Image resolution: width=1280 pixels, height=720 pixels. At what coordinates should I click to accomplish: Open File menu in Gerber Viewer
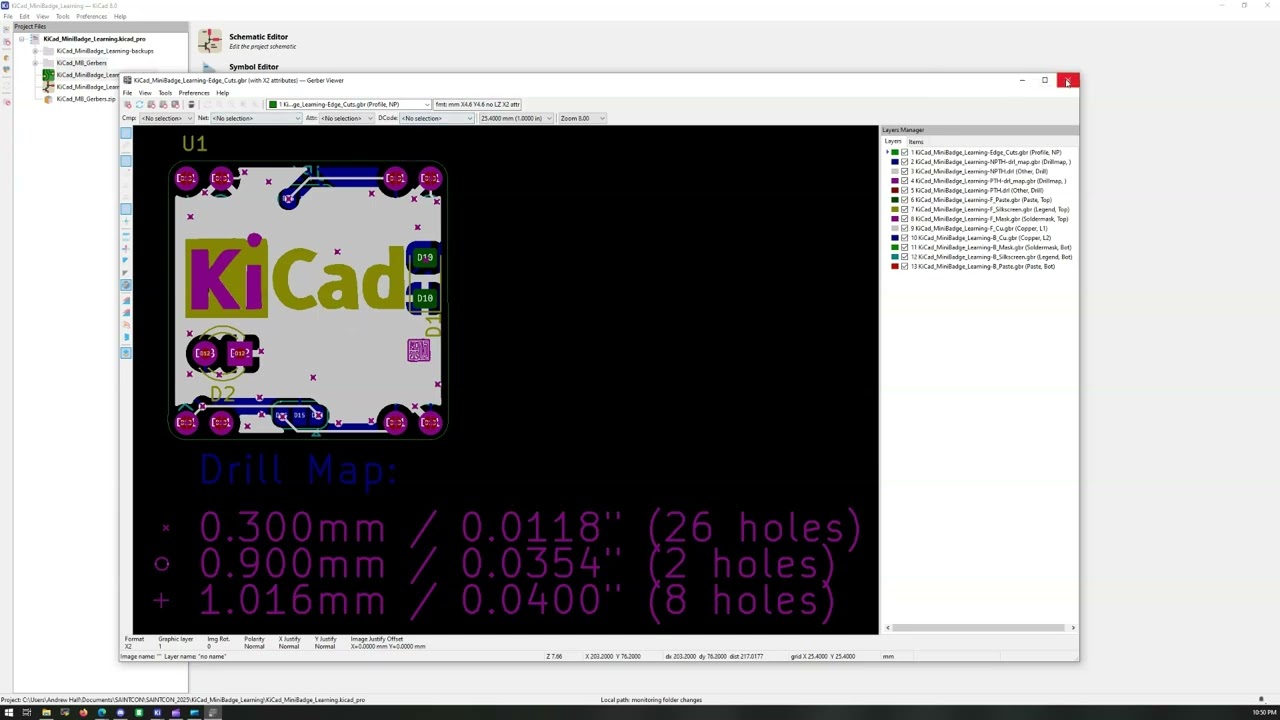pos(127,93)
